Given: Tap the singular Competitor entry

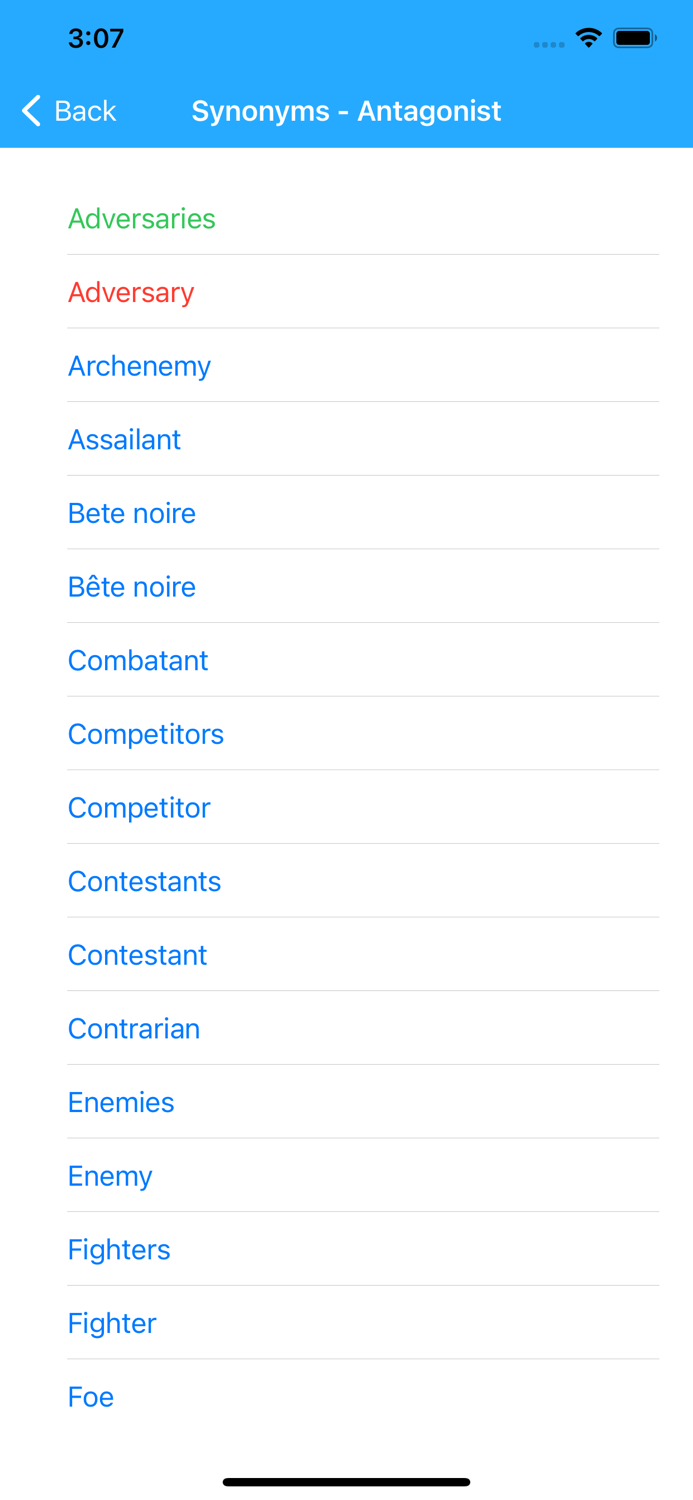Looking at the screenshot, I should [x=139, y=808].
